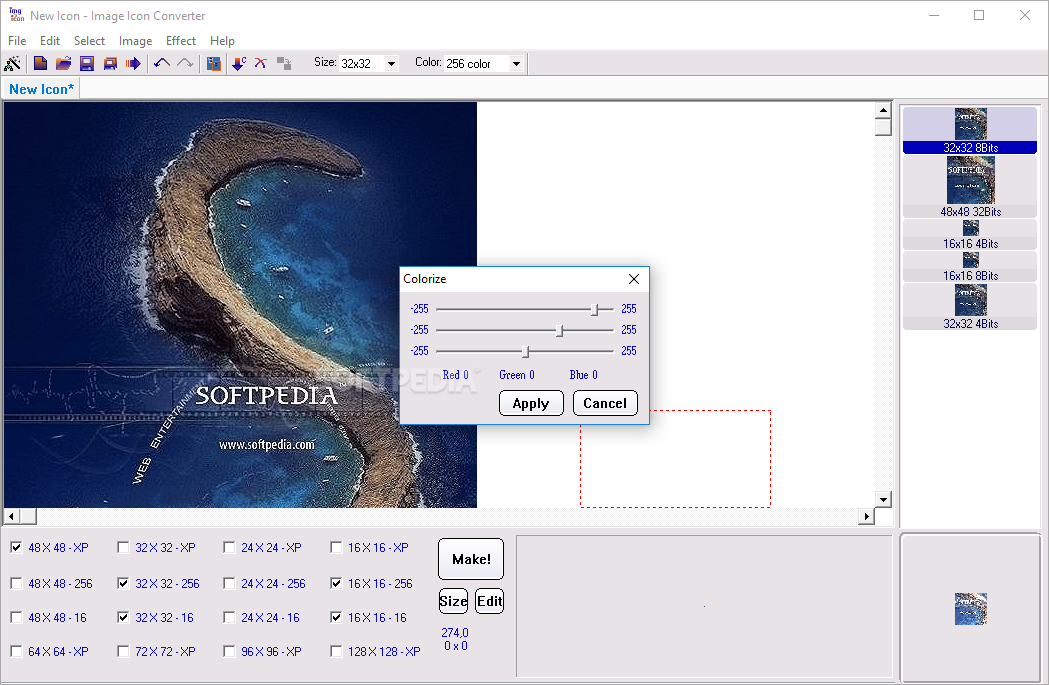The image size is (1049, 685).
Task: Select the magic wand tool on the toolbar
Action: click(13, 63)
